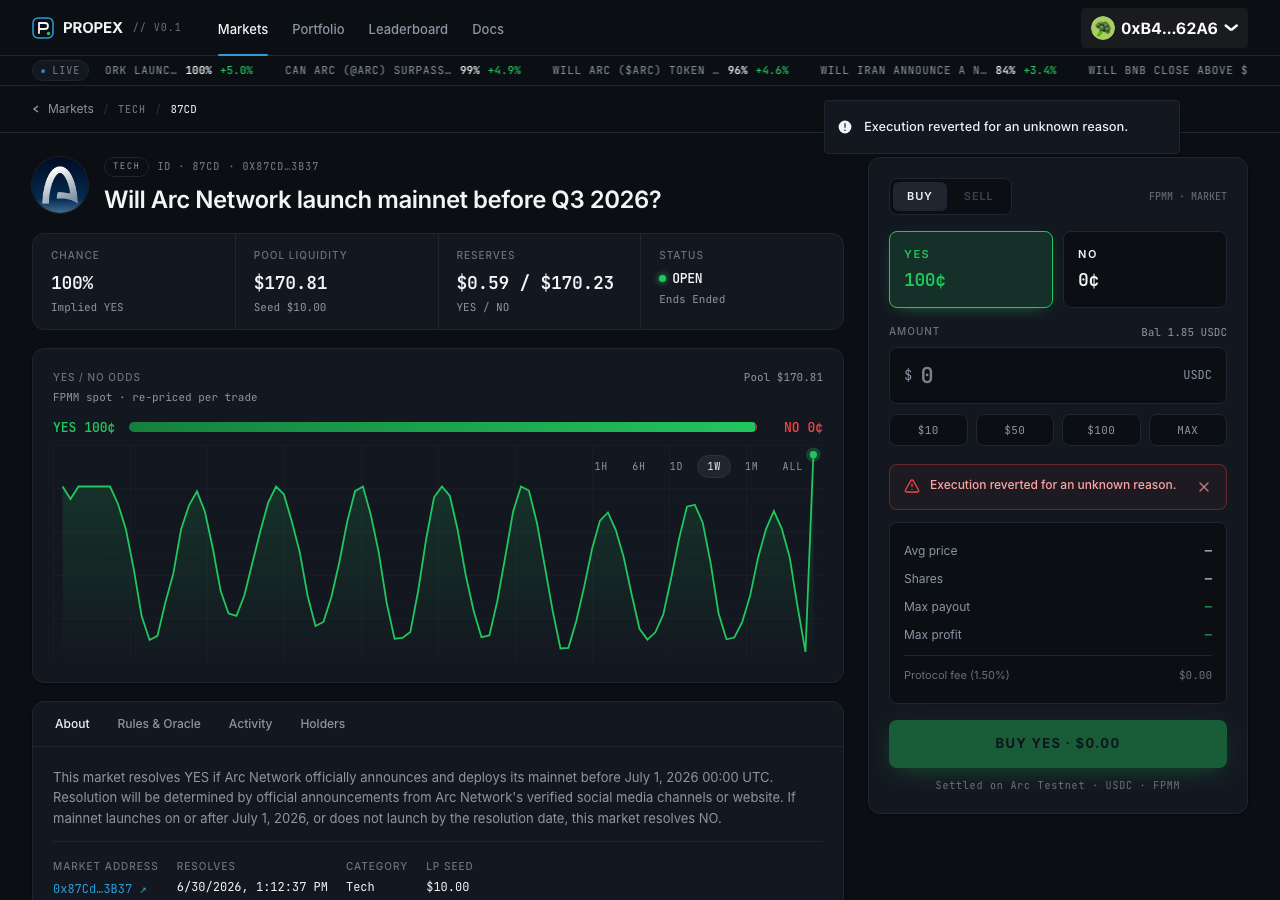
Task: Click the back arrow beside Markets breadcrumb
Action: click(36, 109)
